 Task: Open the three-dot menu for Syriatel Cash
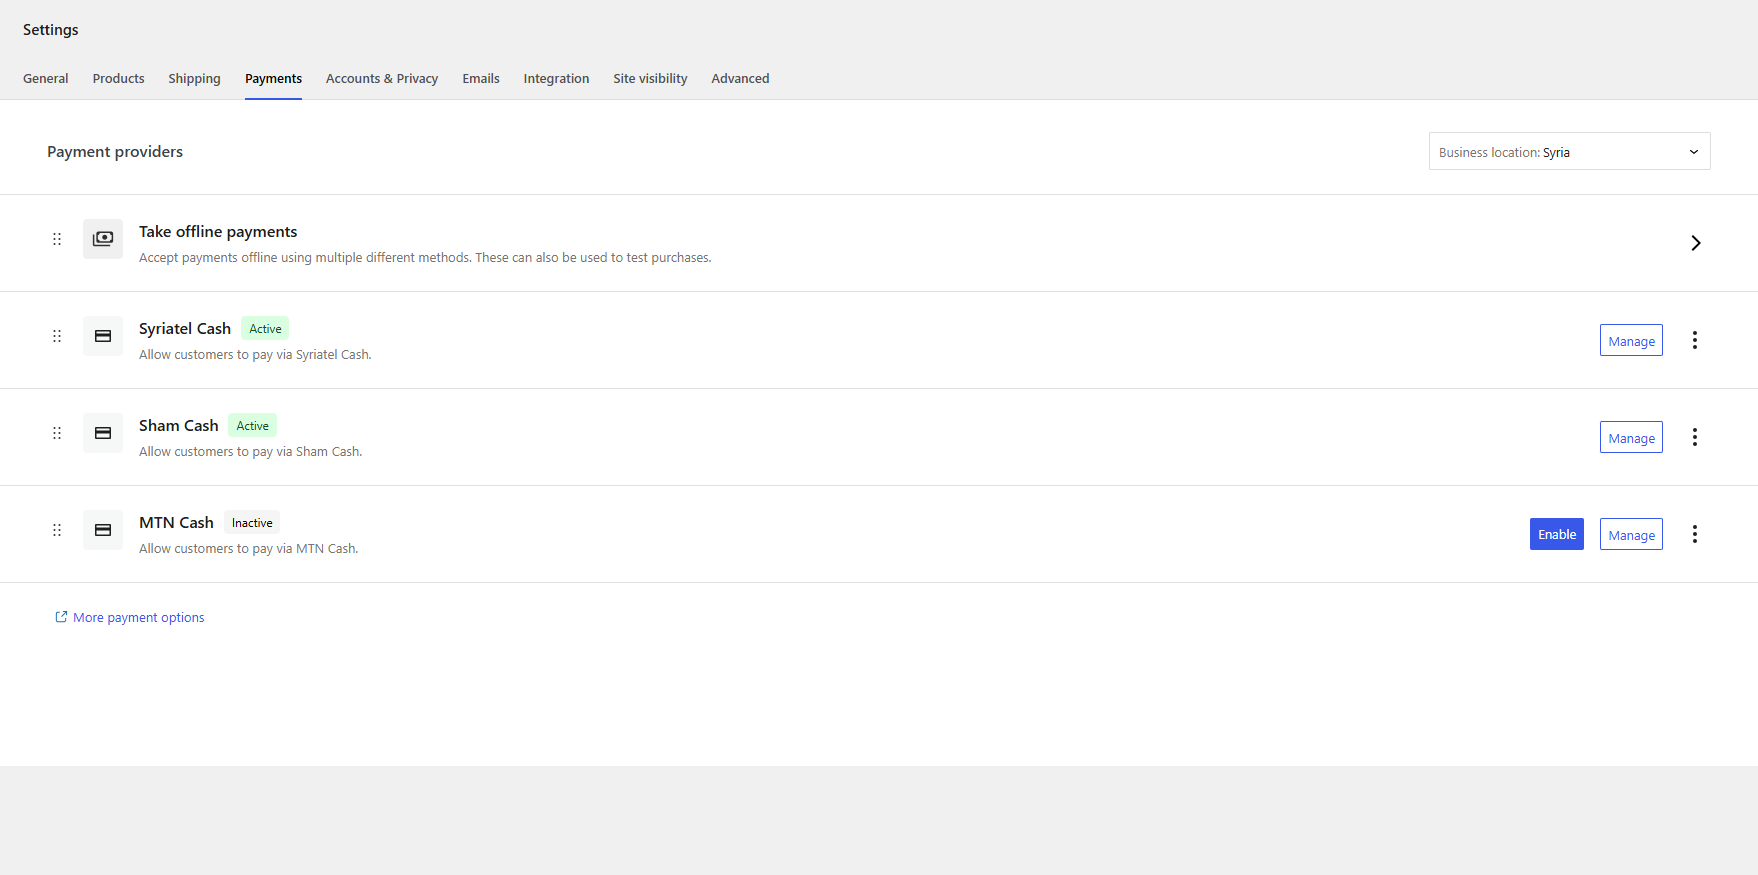(1695, 340)
